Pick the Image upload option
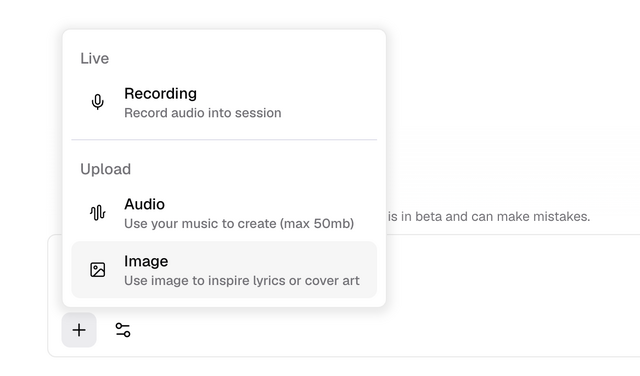The width and height of the screenshot is (640, 376). 224,269
